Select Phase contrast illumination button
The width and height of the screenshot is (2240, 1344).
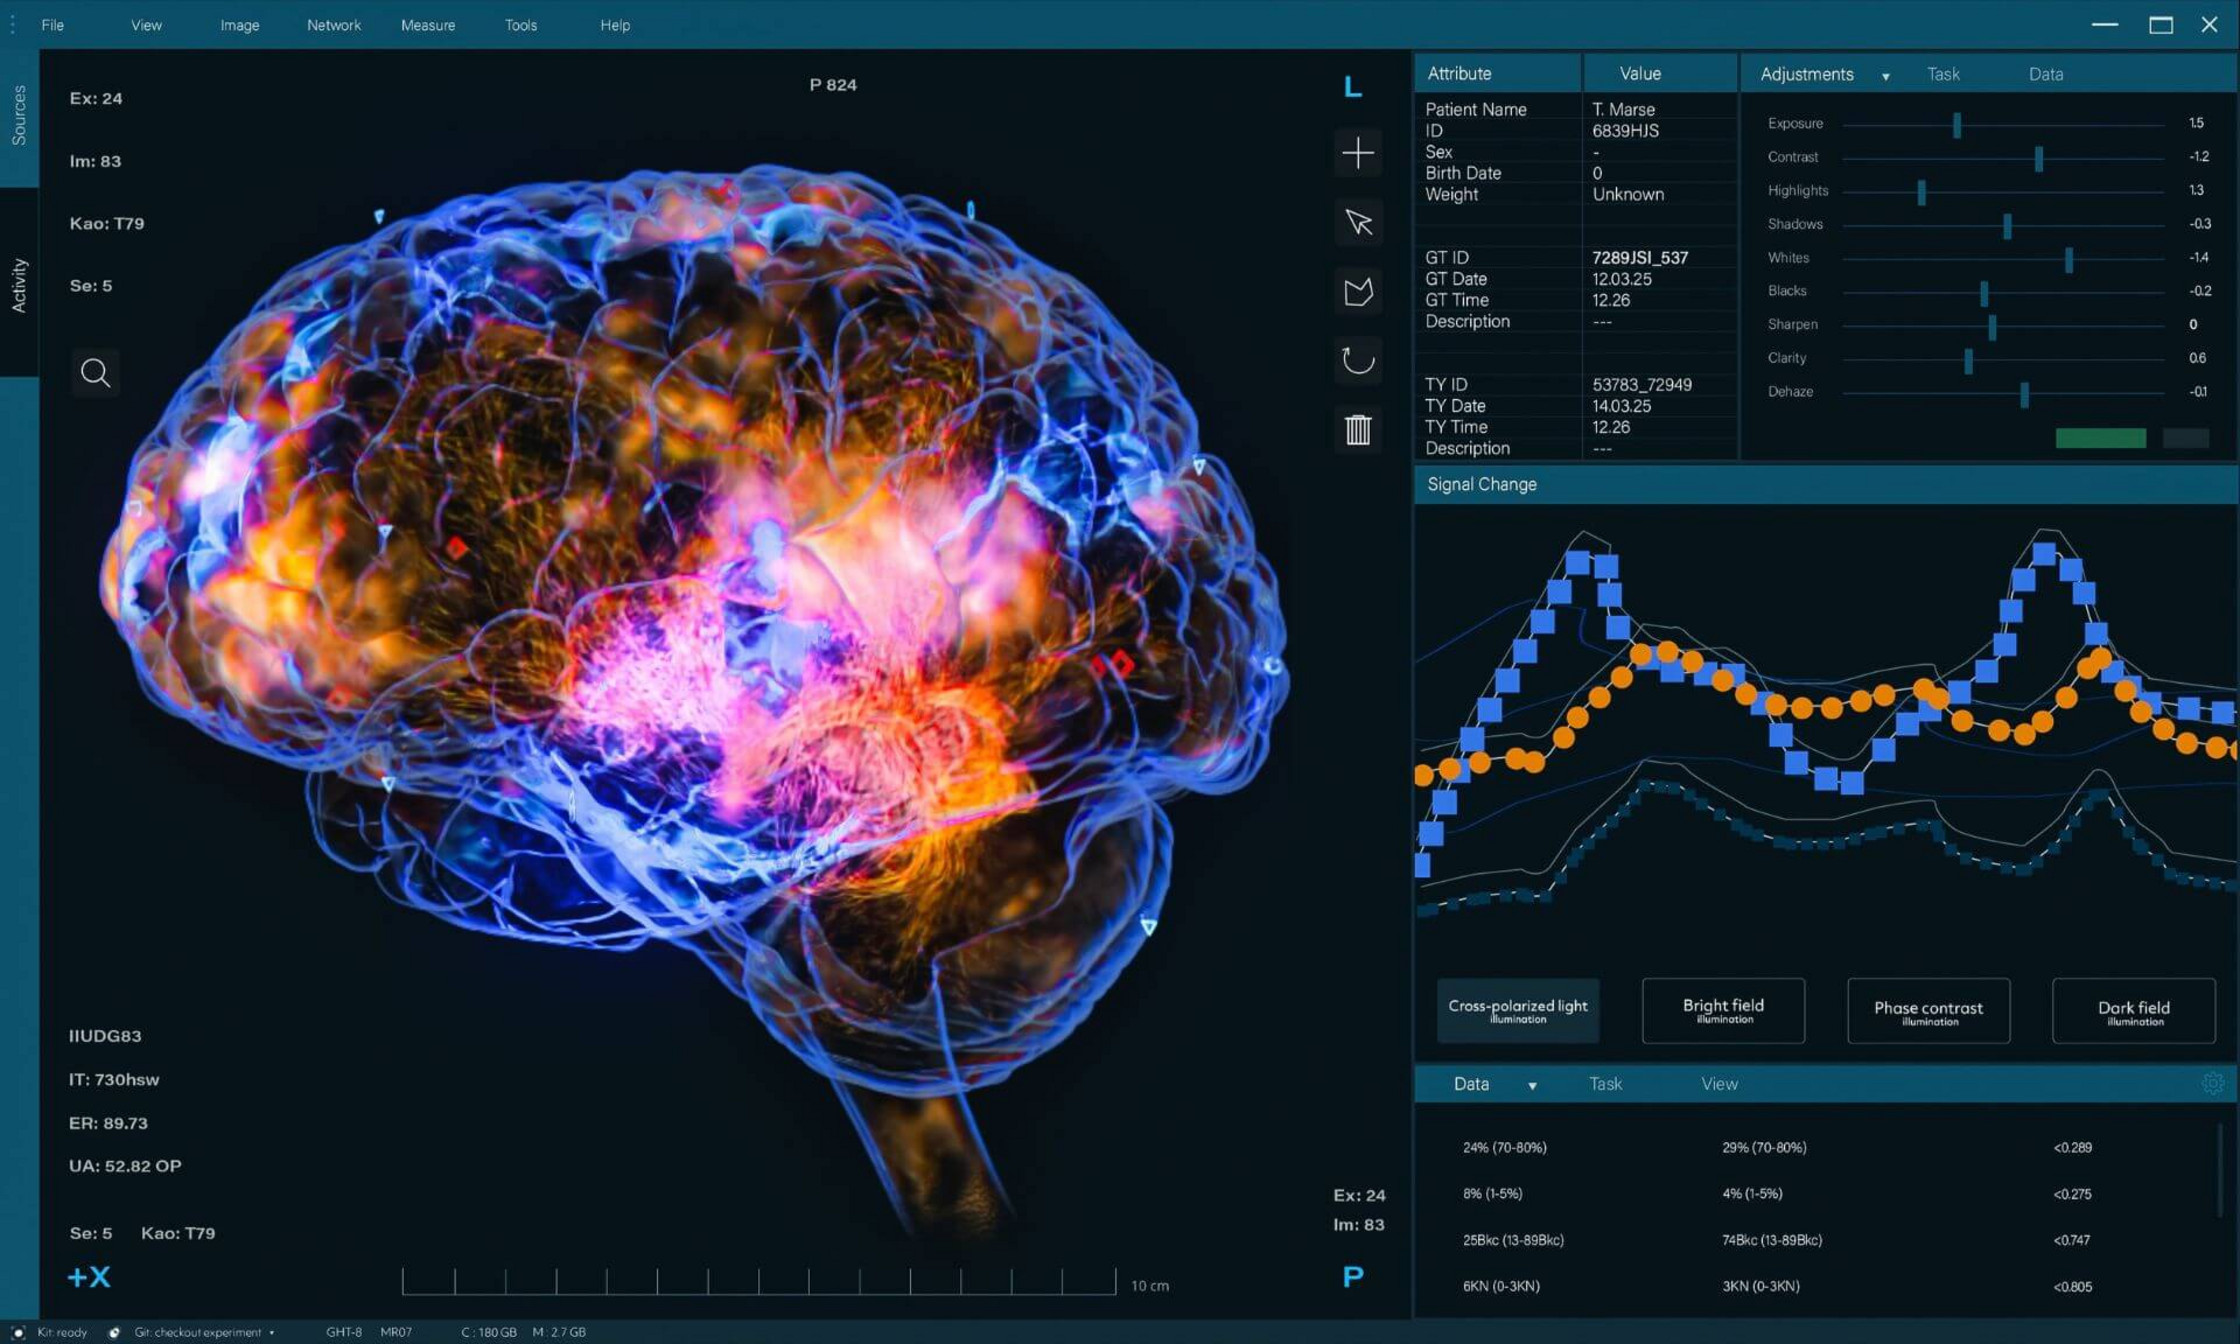[x=1928, y=1011]
